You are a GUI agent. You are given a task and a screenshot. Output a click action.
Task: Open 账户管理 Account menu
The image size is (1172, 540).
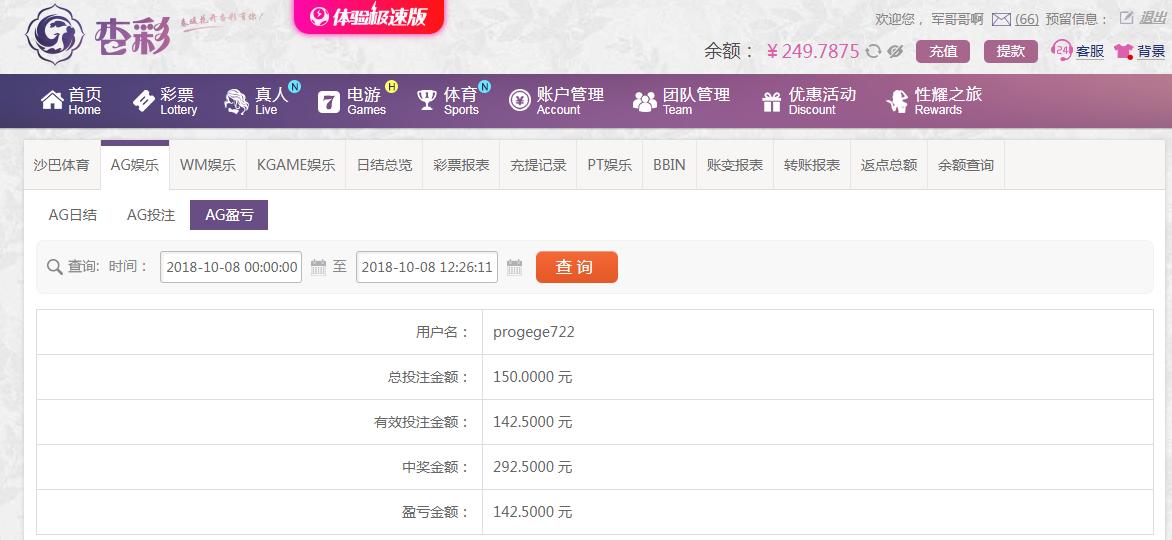[570, 101]
